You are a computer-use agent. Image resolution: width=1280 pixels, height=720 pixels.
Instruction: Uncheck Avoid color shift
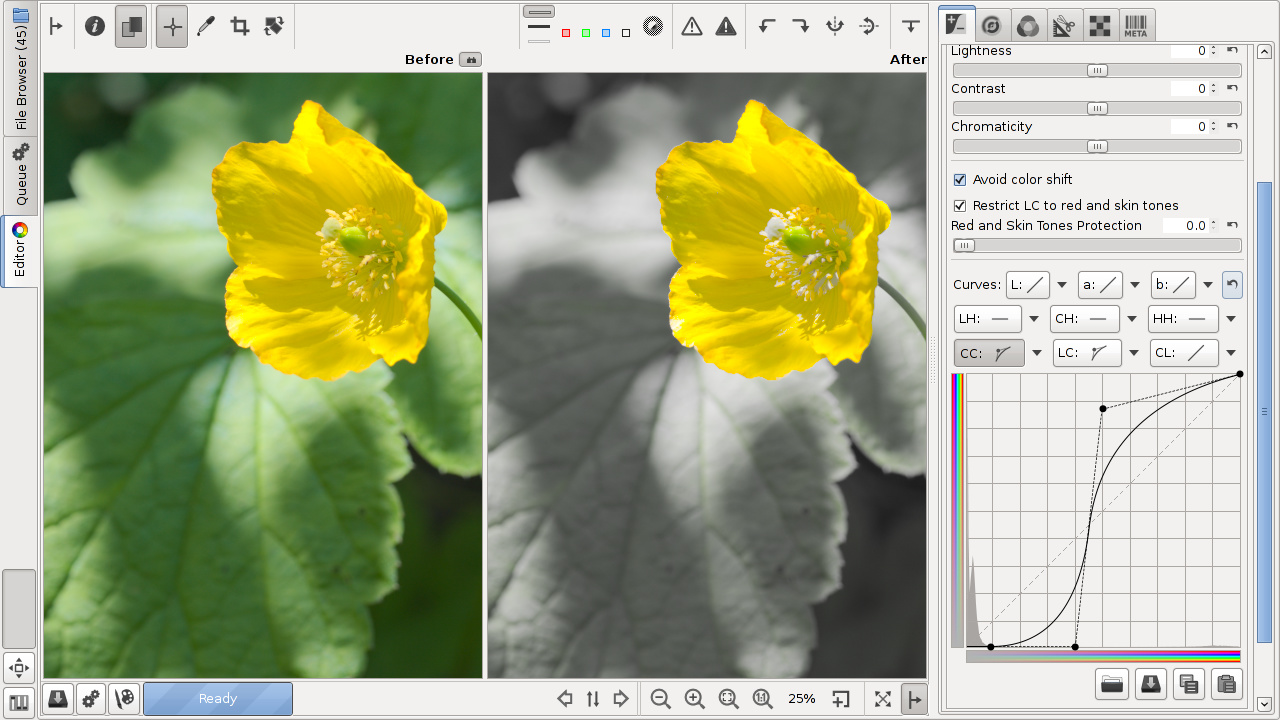click(960, 180)
